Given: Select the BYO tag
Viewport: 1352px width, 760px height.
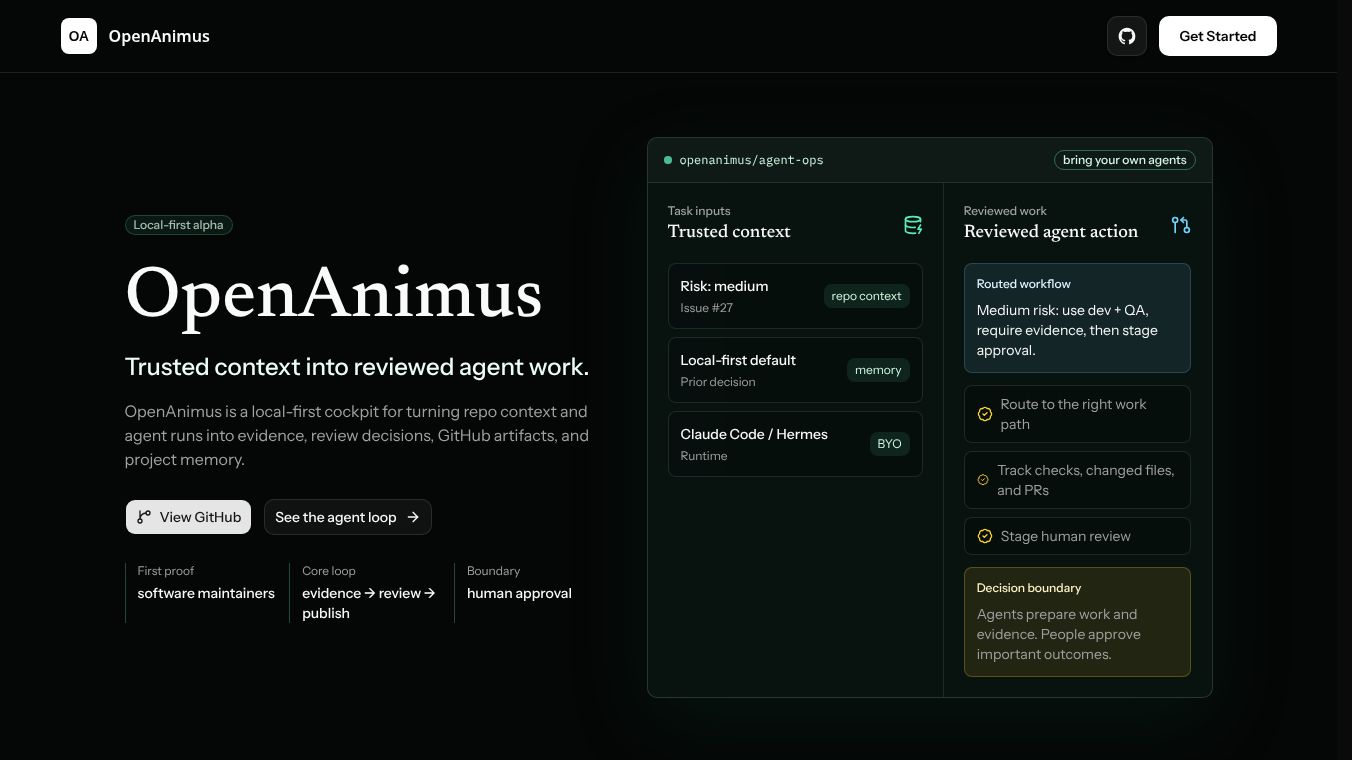Looking at the screenshot, I should pos(889,444).
